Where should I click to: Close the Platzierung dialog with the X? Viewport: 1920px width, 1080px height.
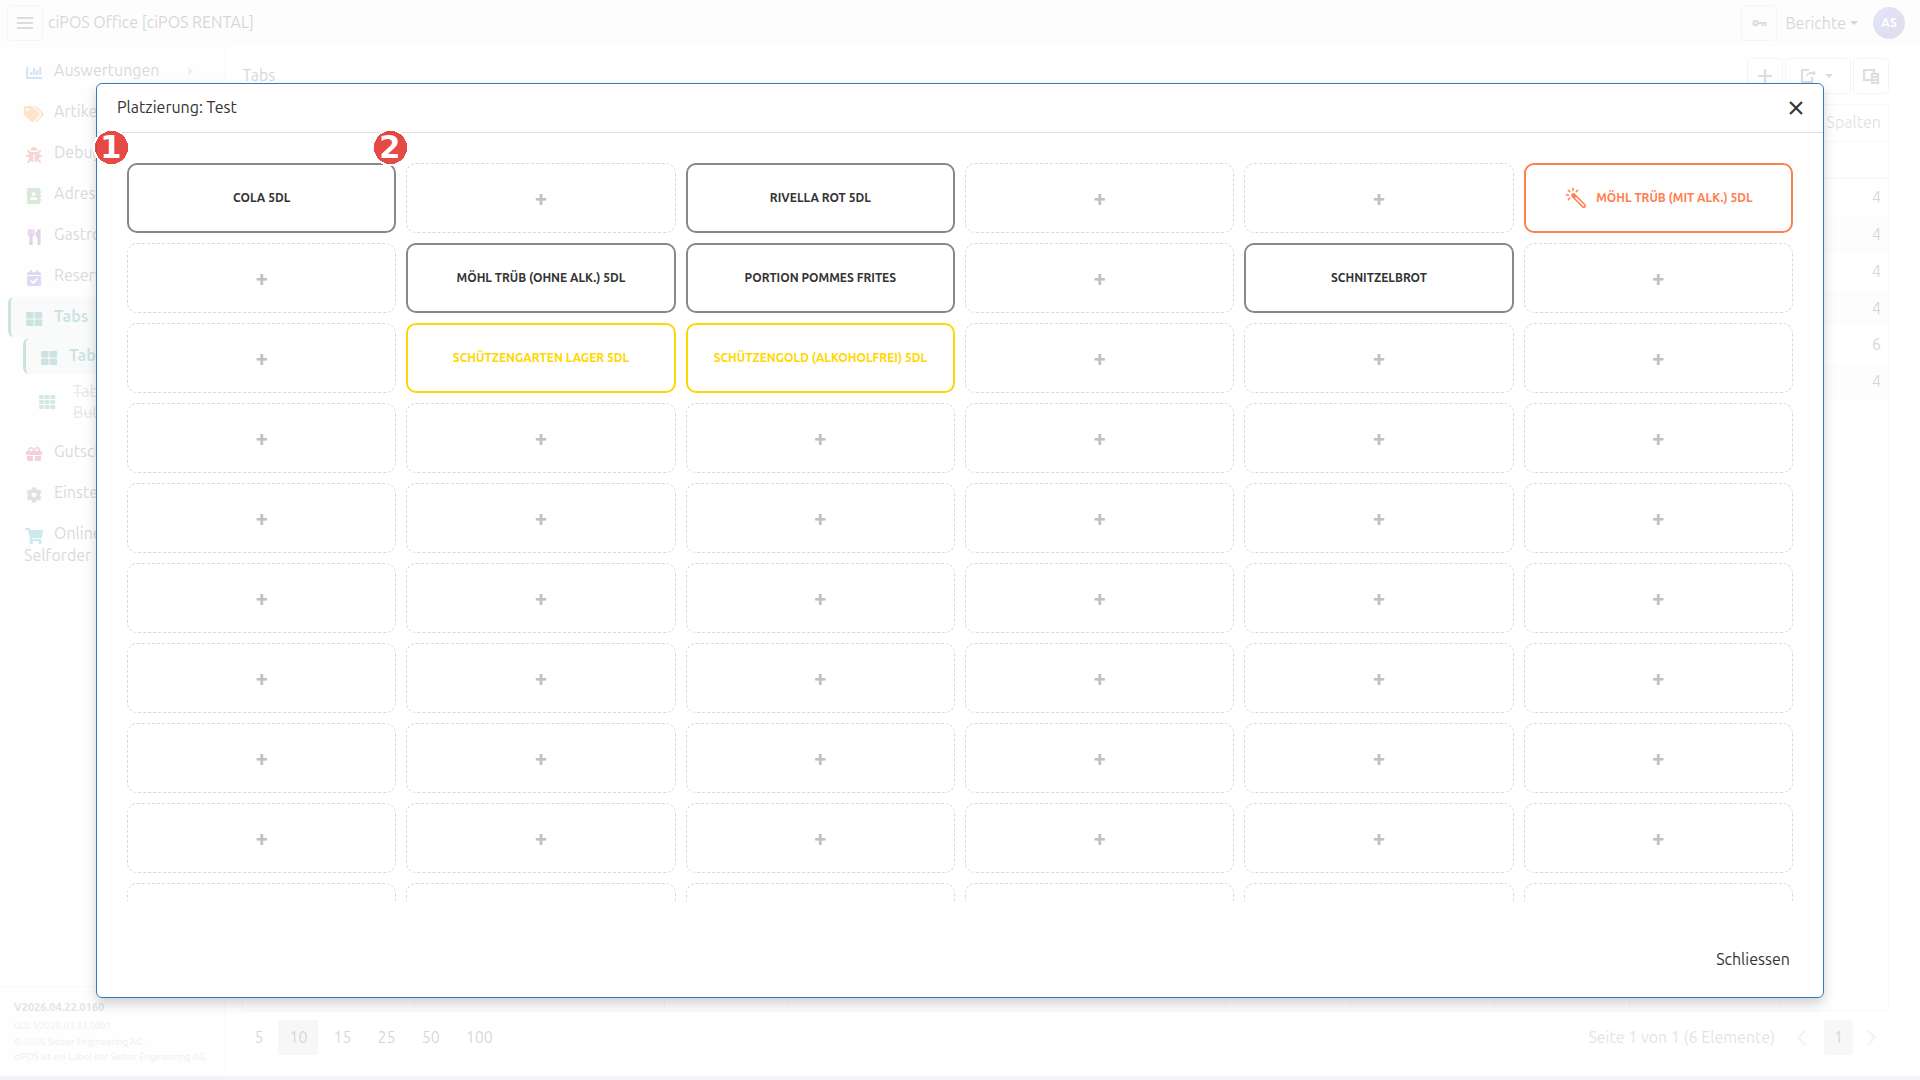1796,108
